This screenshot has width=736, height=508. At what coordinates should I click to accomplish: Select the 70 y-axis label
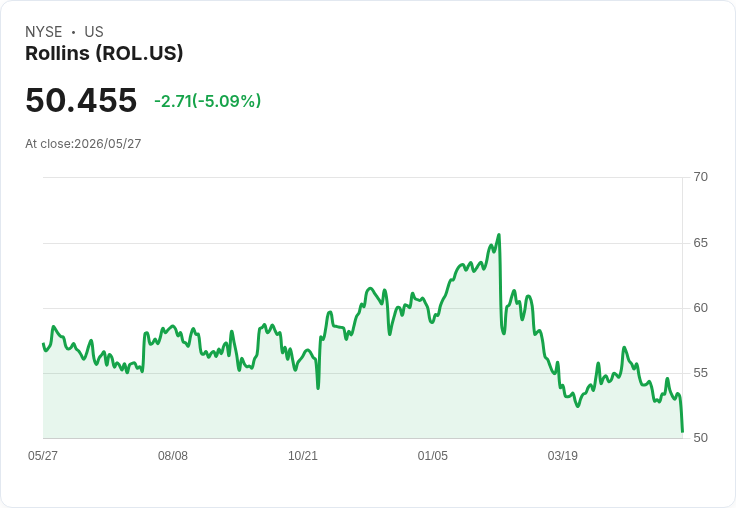(700, 177)
